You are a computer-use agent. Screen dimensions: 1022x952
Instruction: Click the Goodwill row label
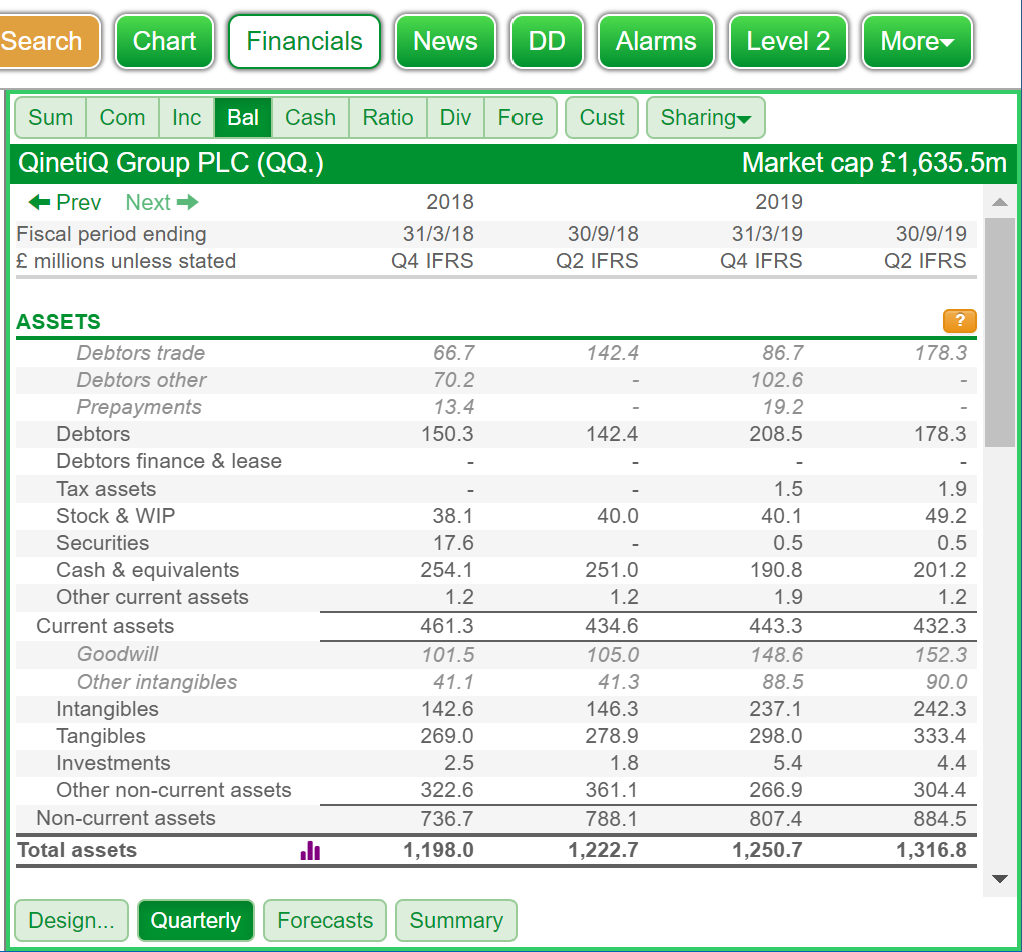tap(117, 654)
